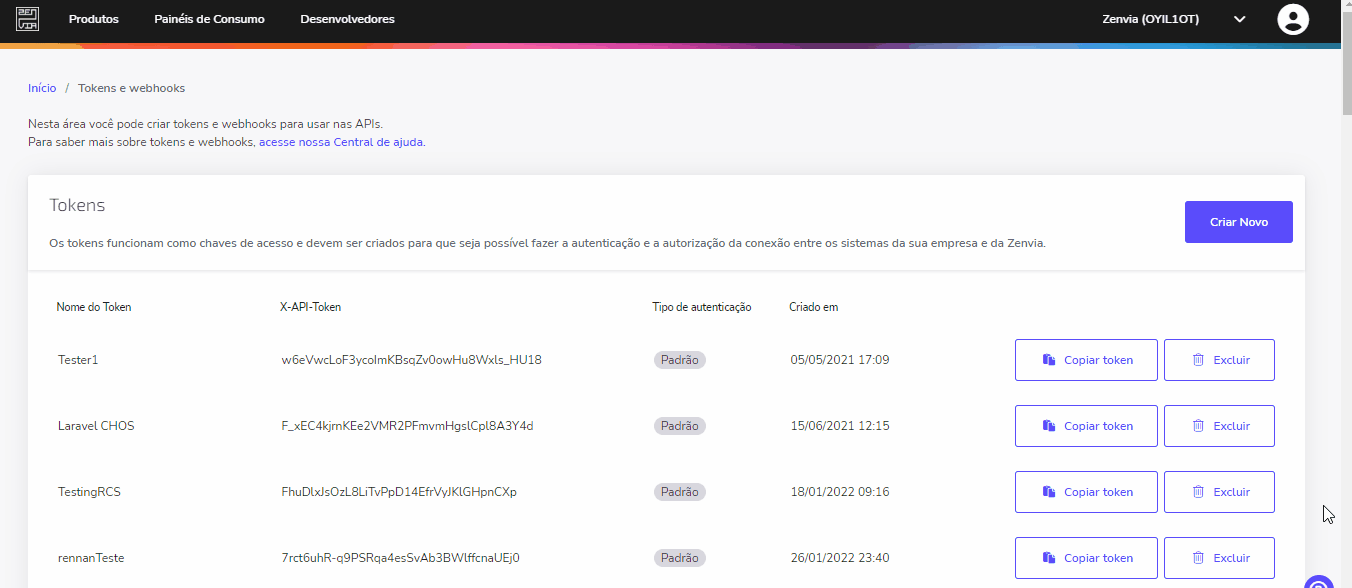Click Padrão badge in Tester1 row

[x=680, y=360]
